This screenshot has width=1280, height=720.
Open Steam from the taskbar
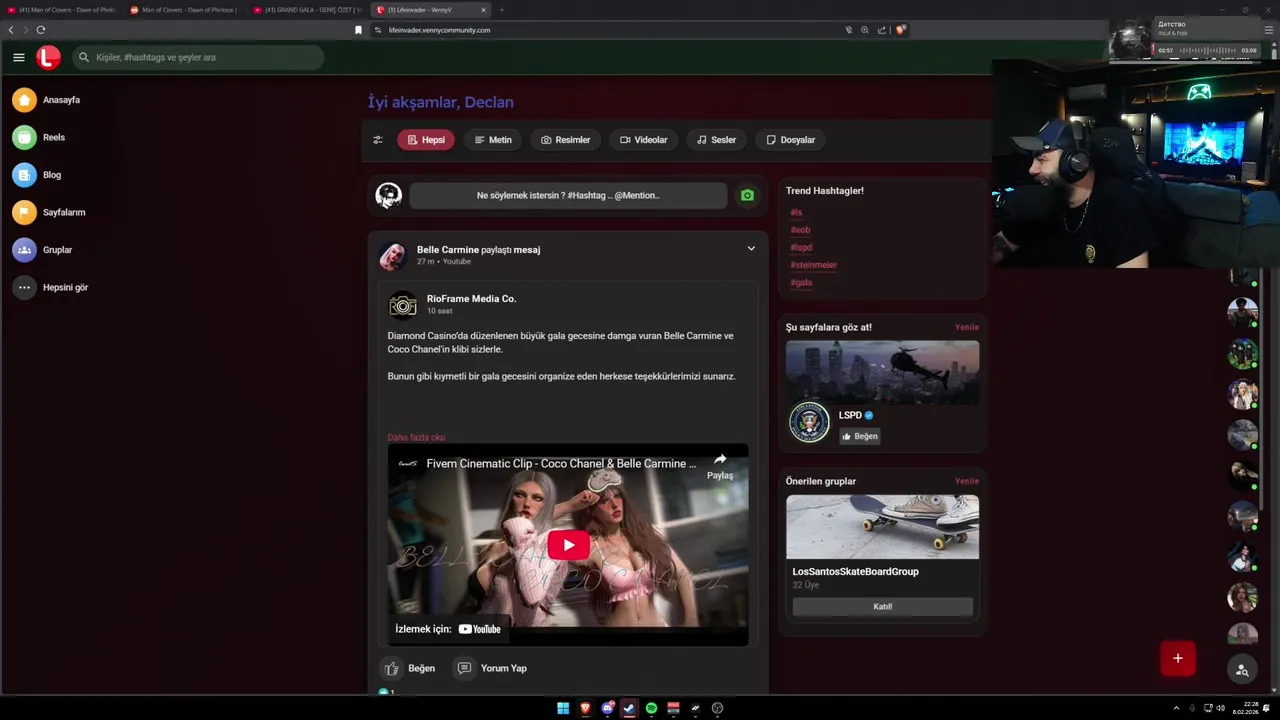point(629,708)
